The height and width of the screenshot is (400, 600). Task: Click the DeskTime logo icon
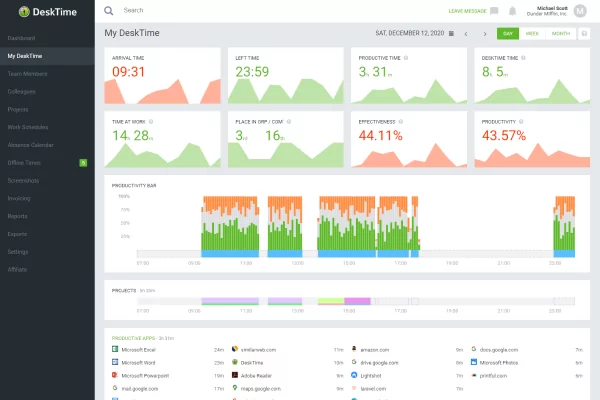[x=24, y=12]
